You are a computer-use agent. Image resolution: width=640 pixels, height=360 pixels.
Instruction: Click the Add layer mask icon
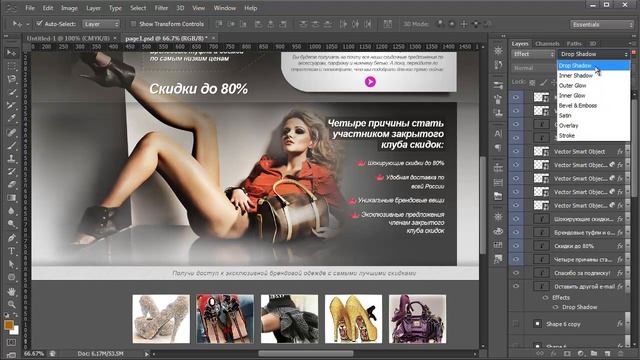click(567, 353)
